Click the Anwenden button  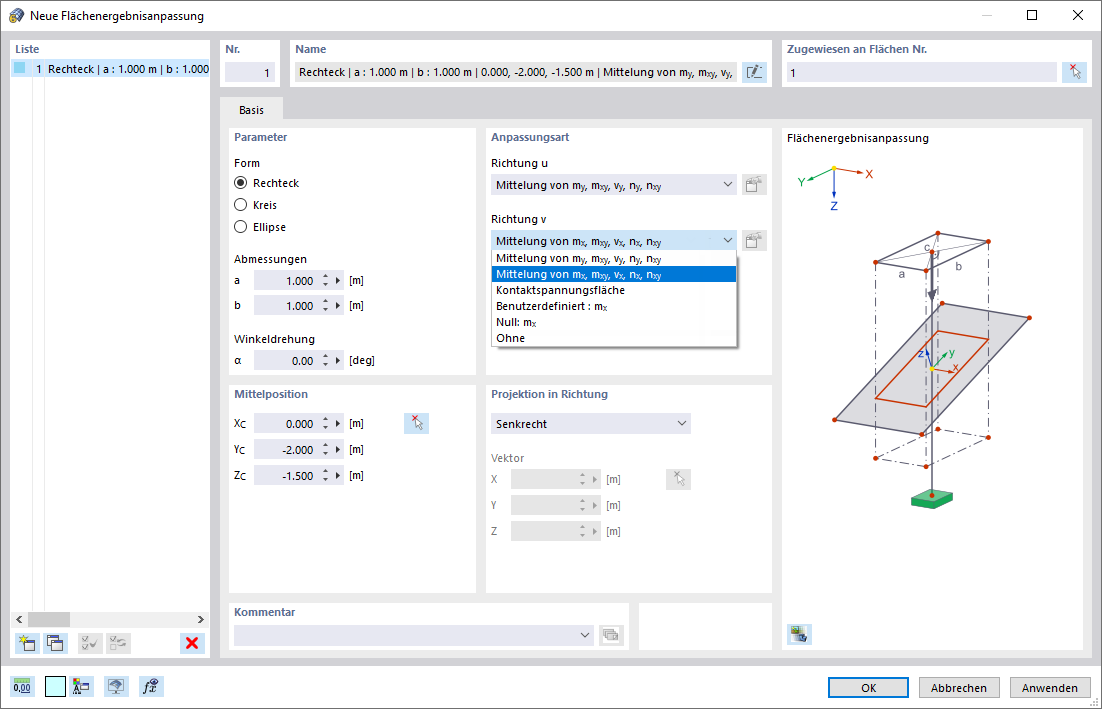pyautogui.click(x=1049, y=687)
